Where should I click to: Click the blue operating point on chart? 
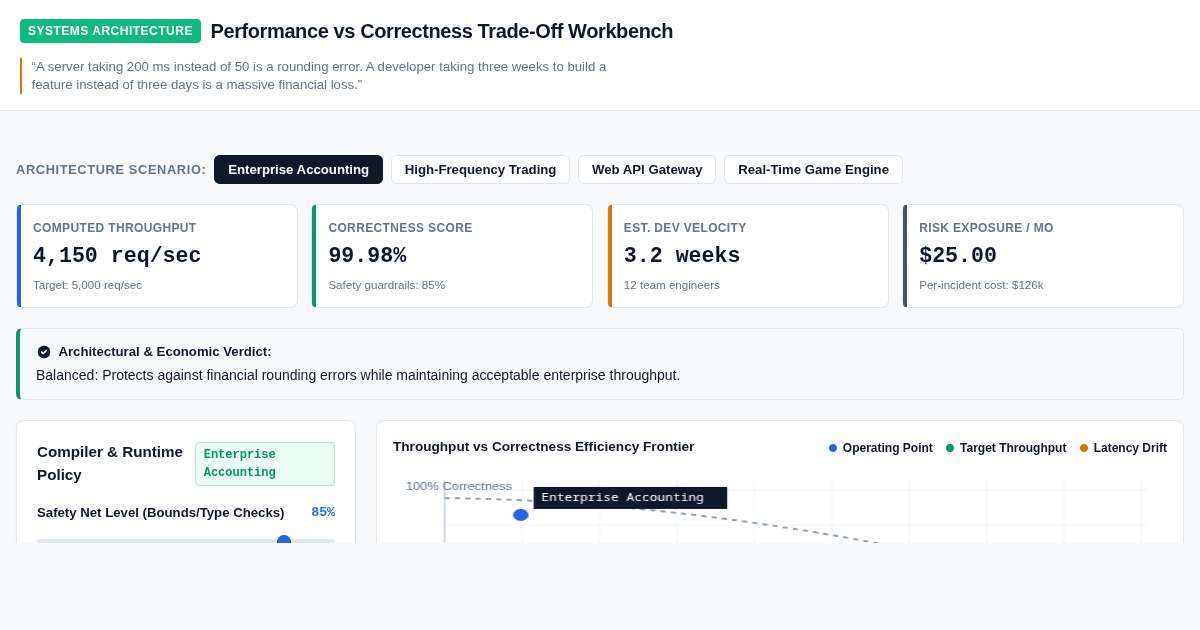pyautogui.click(x=521, y=515)
